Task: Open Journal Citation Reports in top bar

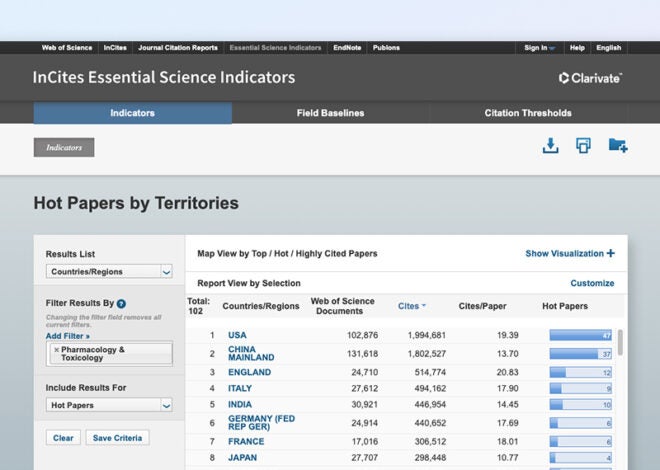Action: (x=178, y=47)
